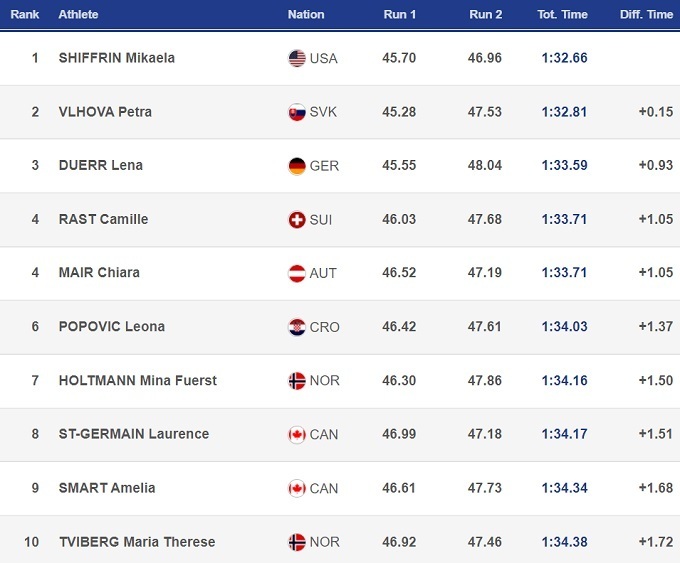Click the Norway flag in TVIBERG's row

[x=296, y=542]
